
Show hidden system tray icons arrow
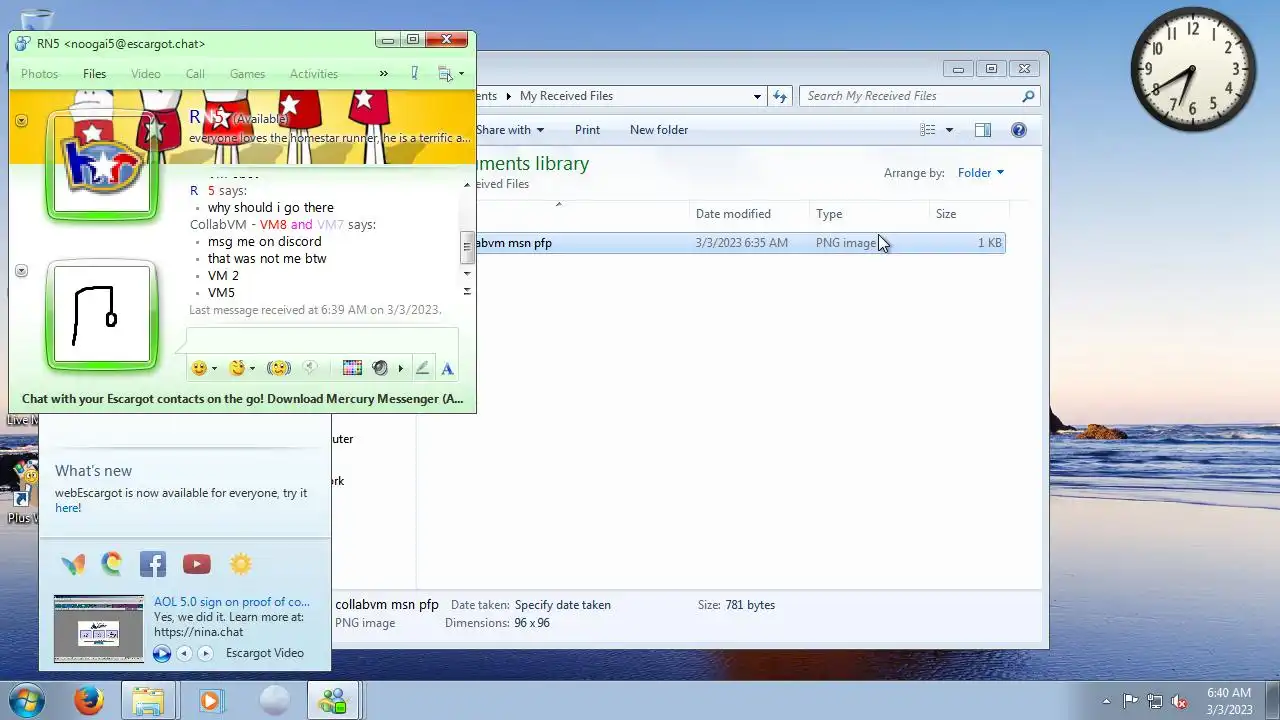point(1106,701)
